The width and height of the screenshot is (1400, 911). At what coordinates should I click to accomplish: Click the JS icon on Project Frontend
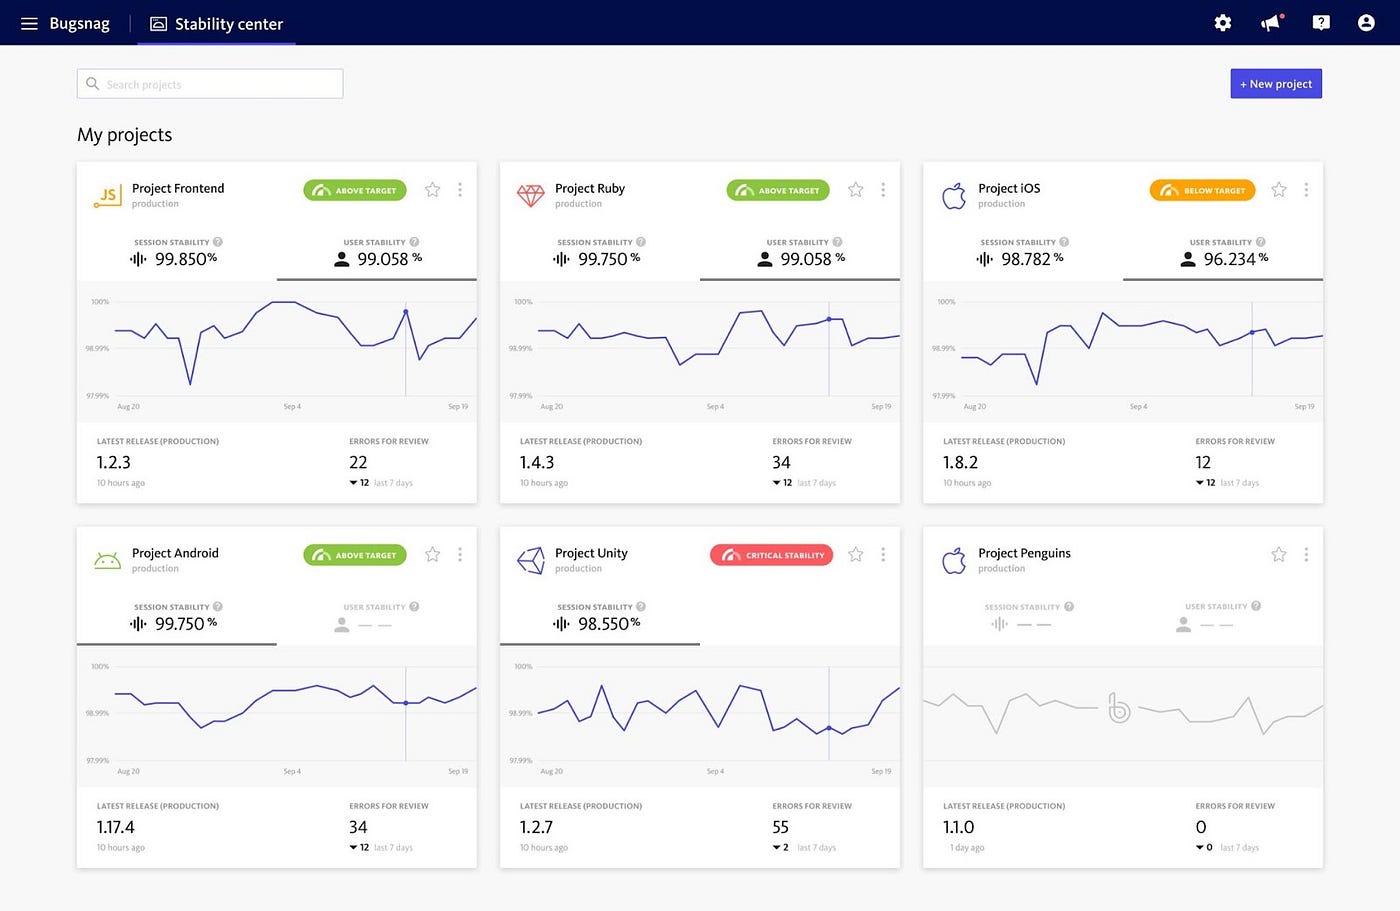click(108, 194)
